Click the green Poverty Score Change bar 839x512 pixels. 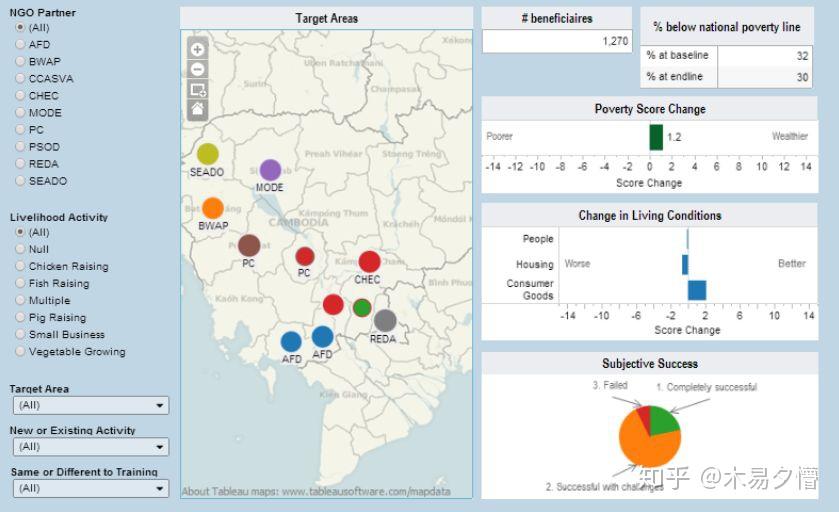(x=656, y=137)
